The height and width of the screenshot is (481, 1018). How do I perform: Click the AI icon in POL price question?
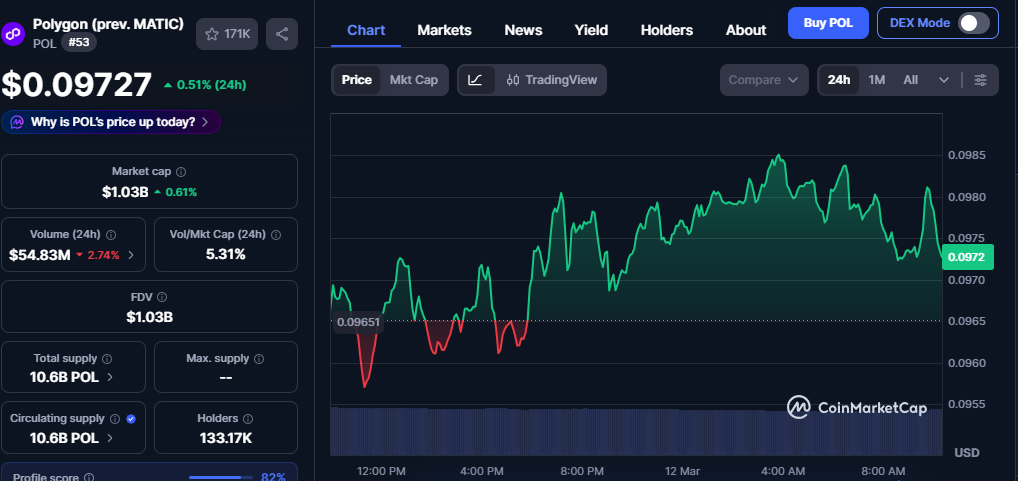click(18, 122)
